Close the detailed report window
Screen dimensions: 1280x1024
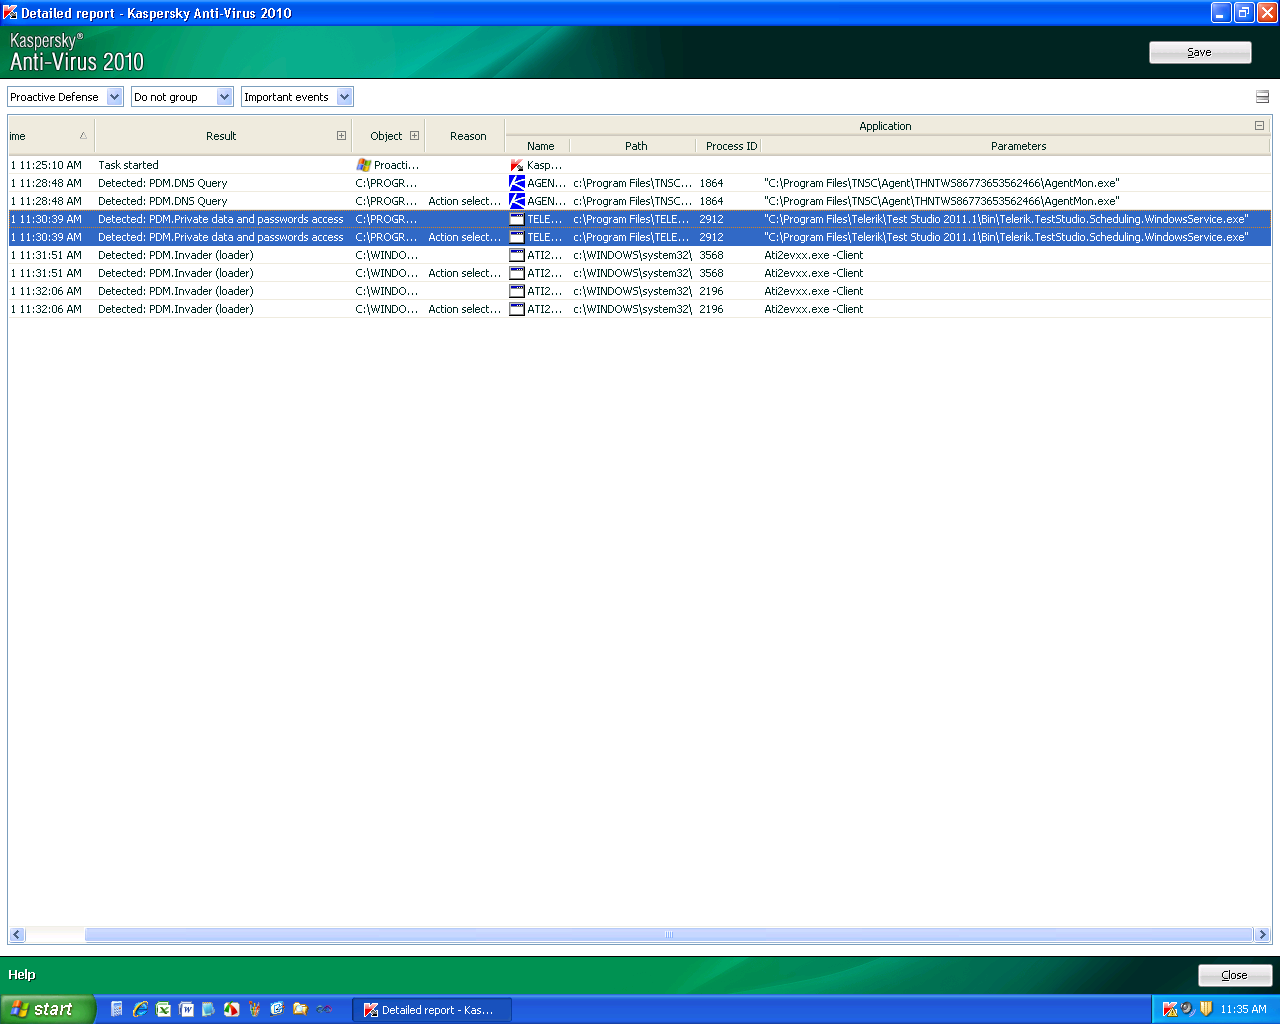pos(1235,975)
